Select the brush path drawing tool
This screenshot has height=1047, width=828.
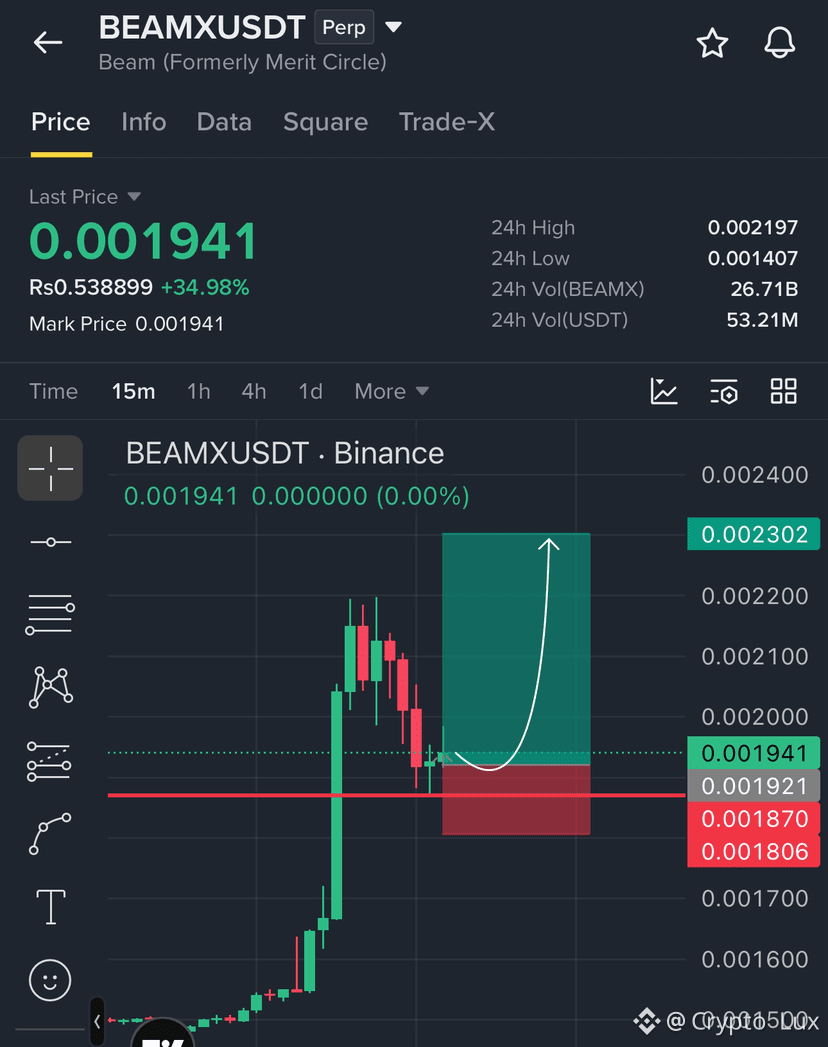(50, 834)
